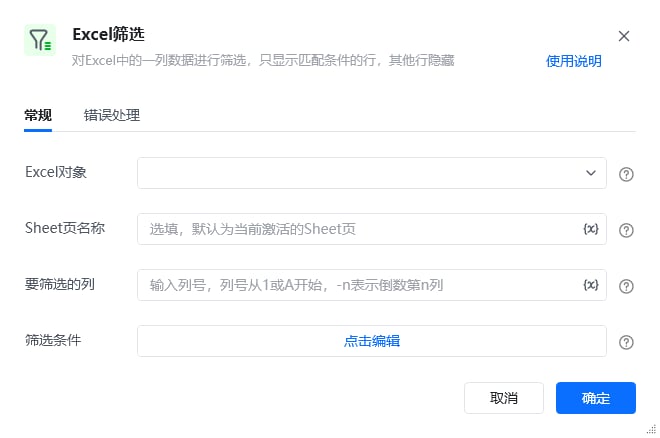Close the Excel筛选 dialog

click(624, 36)
